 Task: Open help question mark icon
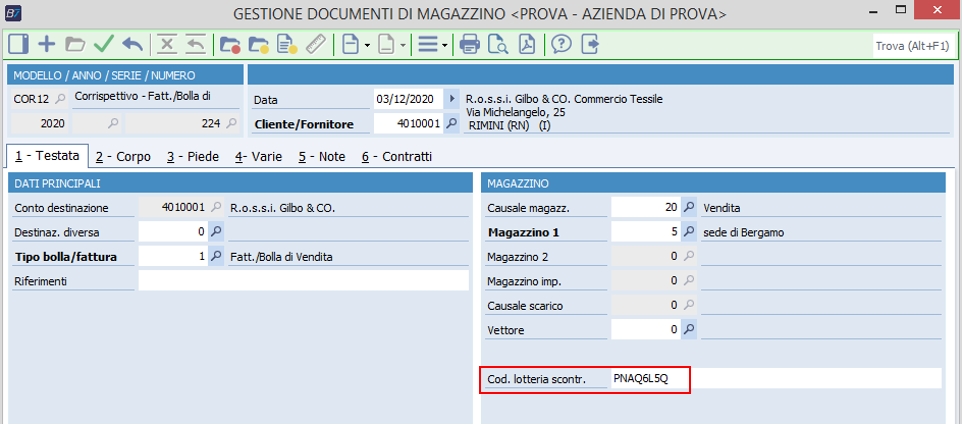point(561,45)
